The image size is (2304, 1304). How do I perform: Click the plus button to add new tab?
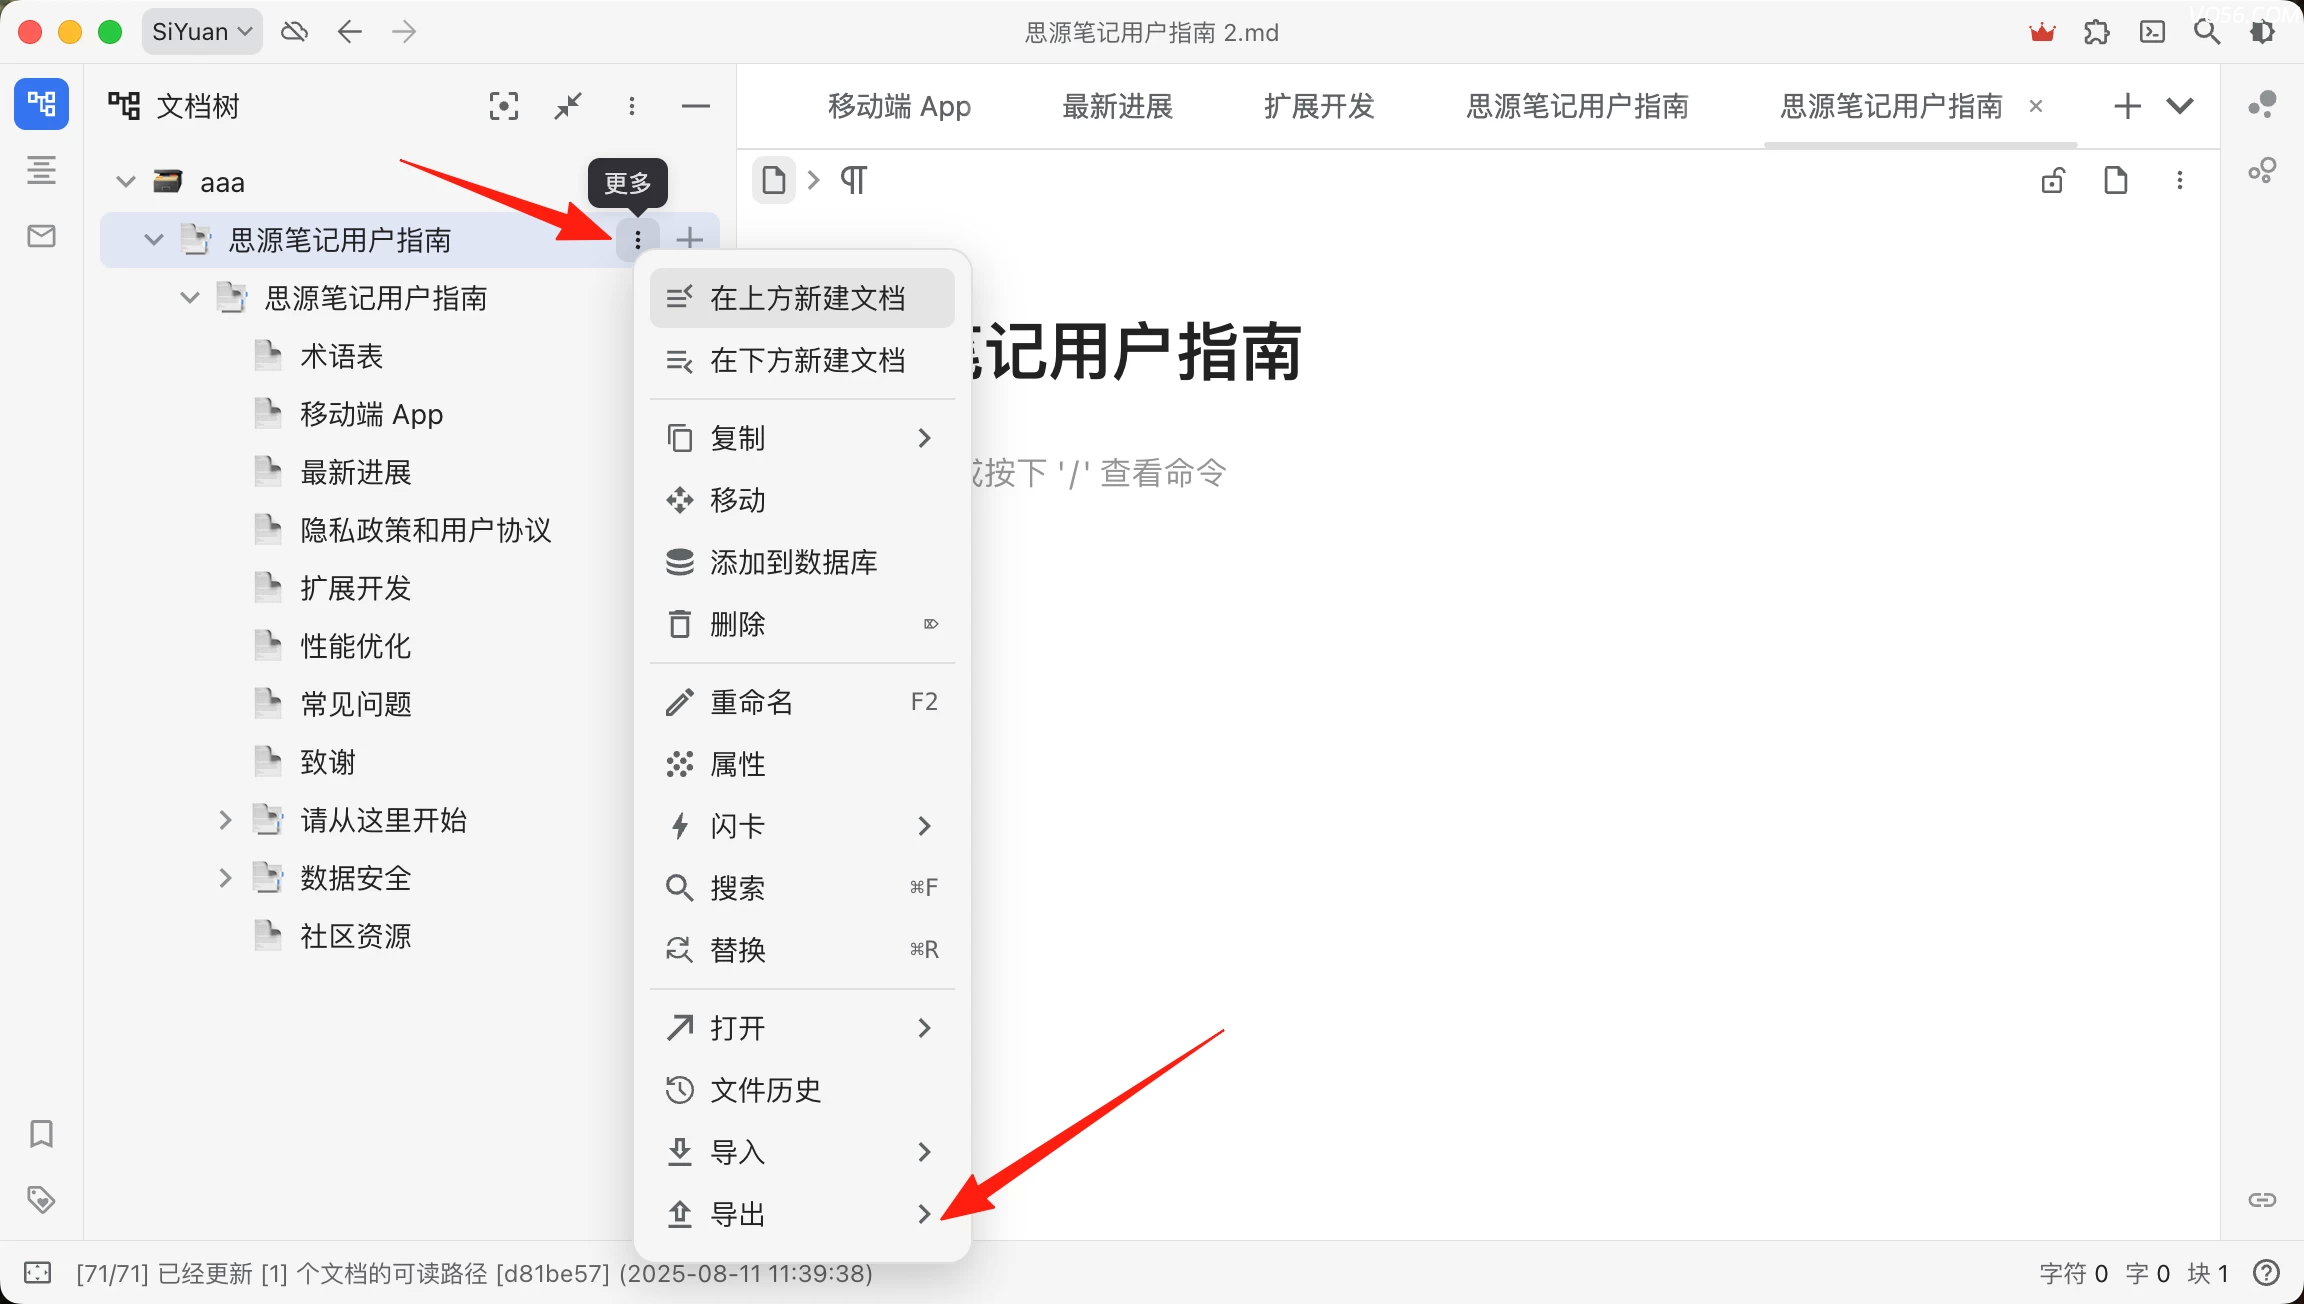click(x=2128, y=106)
